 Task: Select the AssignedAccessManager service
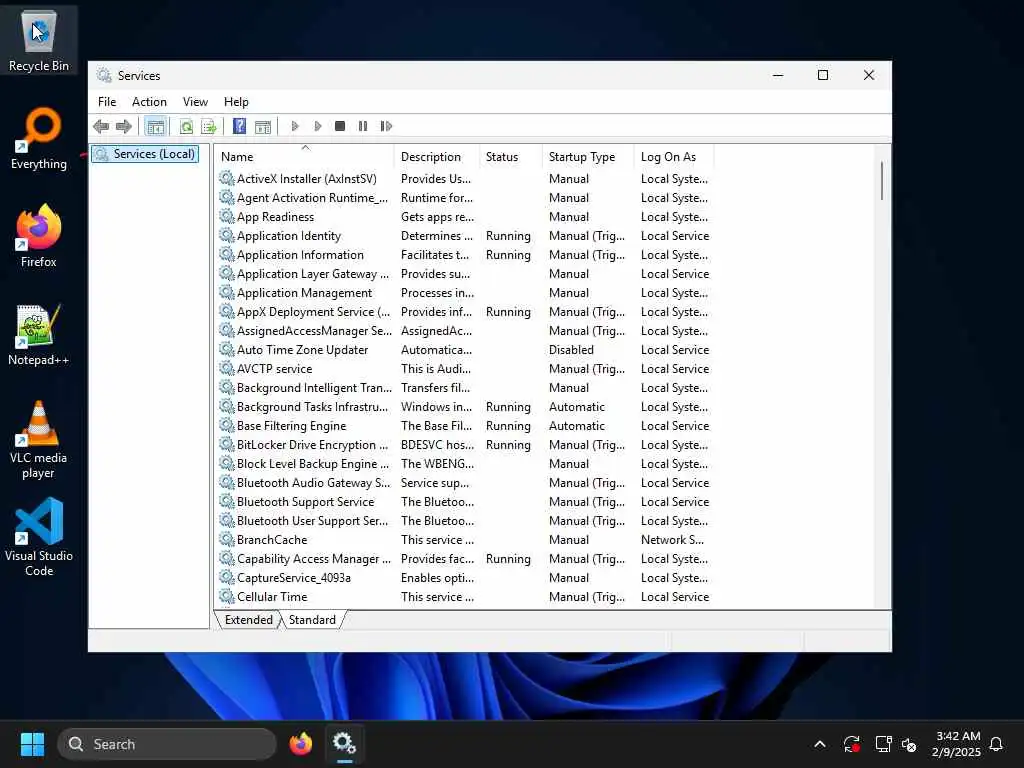pos(464,330)
